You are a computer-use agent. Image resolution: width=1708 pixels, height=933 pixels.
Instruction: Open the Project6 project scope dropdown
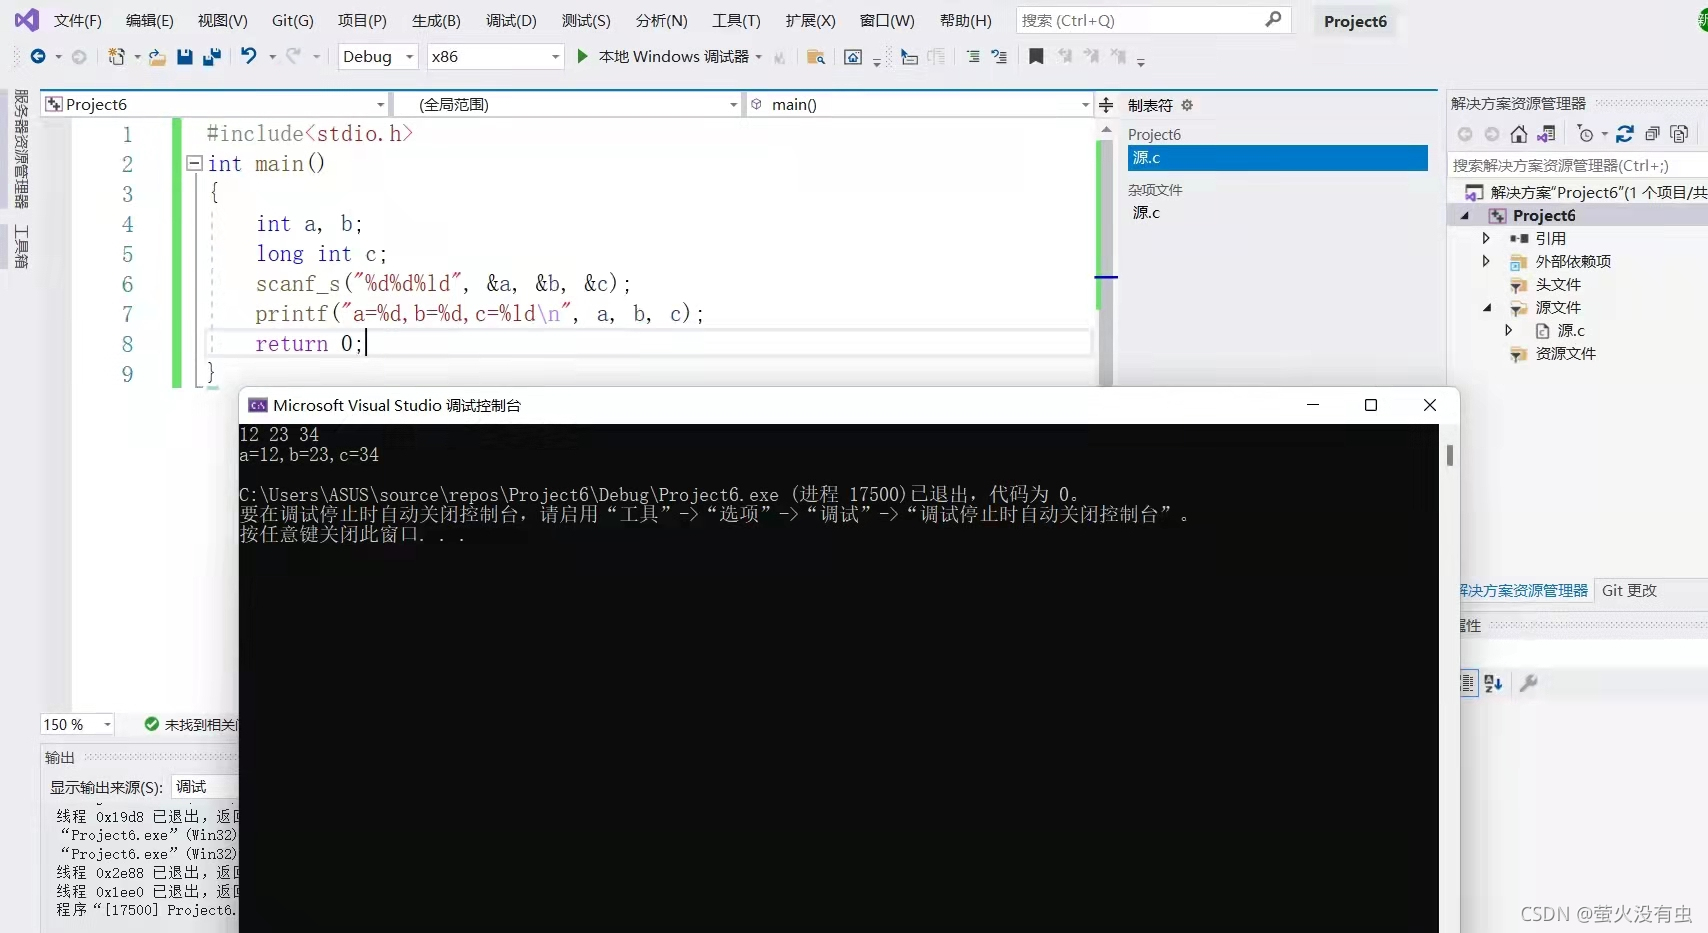pos(214,104)
